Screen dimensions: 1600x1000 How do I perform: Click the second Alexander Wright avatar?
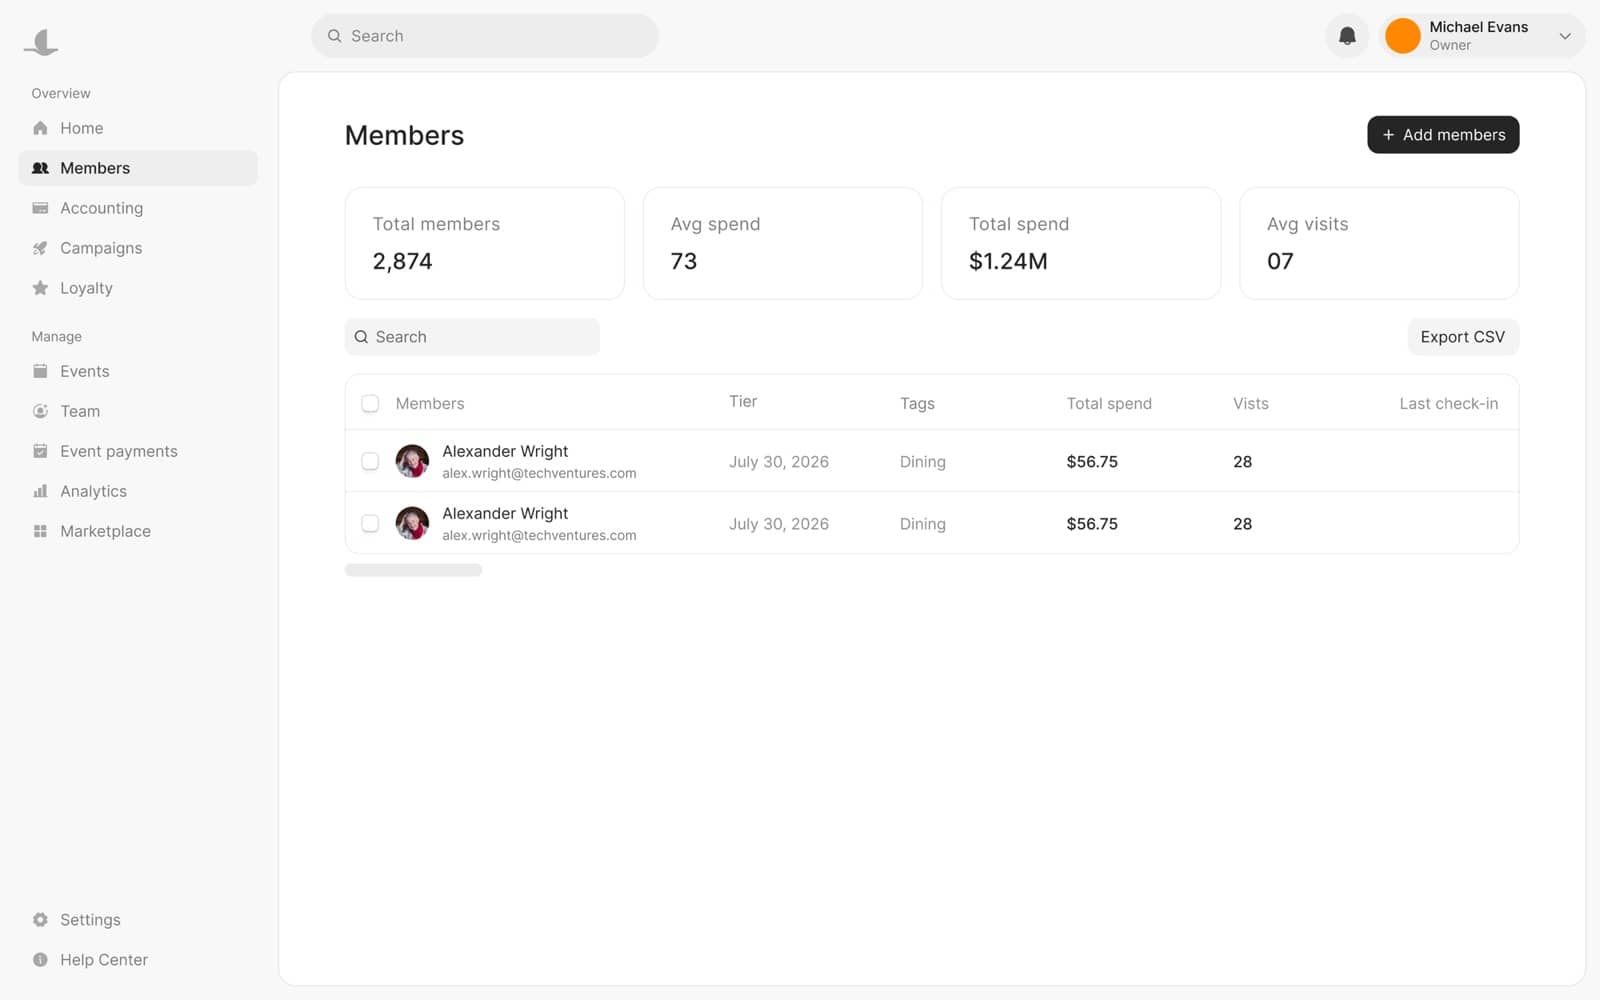[x=412, y=523]
